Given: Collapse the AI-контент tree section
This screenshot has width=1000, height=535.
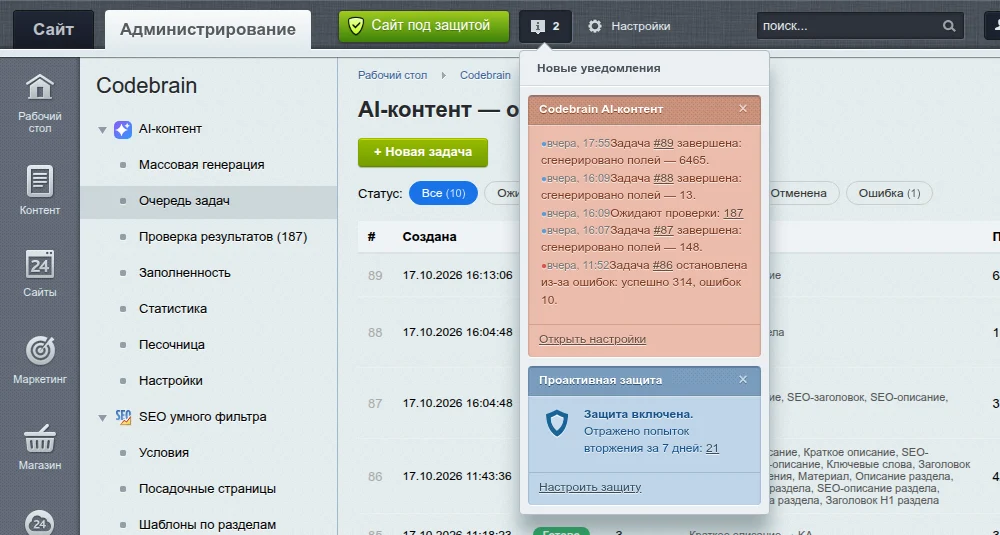Looking at the screenshot, I should click(x=102, y=130).
